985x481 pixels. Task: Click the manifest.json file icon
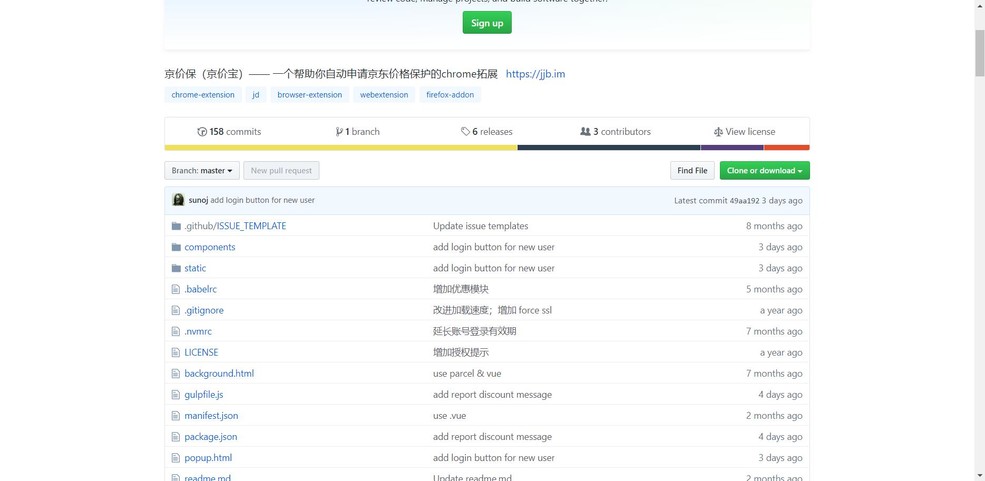(x=176, y=416)
